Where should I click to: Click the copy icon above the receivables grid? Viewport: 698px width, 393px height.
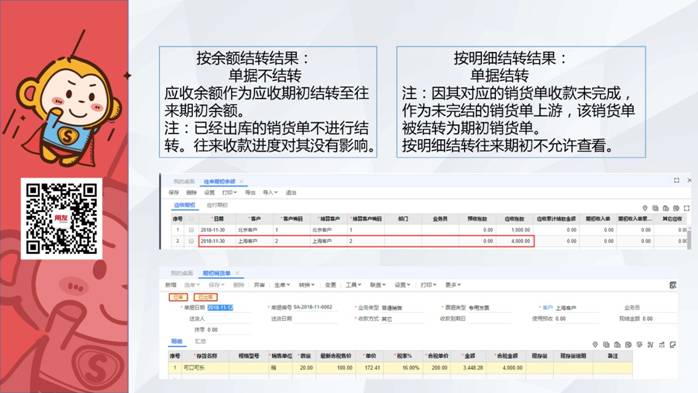655,208
